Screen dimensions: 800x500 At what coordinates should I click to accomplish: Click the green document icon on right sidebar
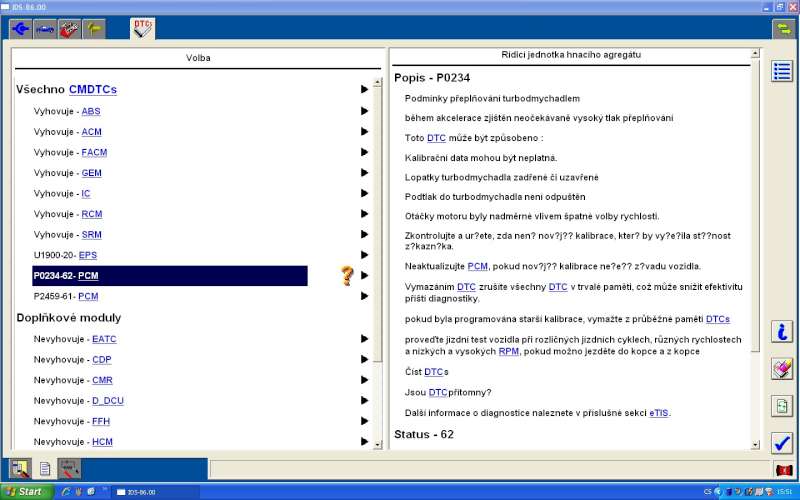(x=782, y=406)
